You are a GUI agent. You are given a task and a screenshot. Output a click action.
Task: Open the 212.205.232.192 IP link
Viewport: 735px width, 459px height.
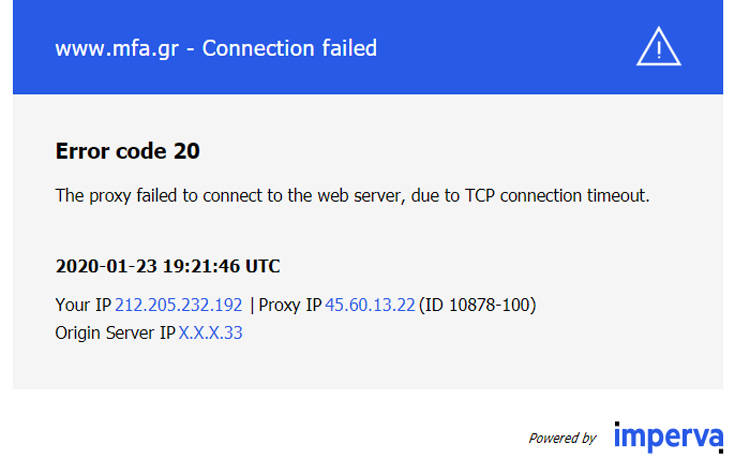point(178,305)
